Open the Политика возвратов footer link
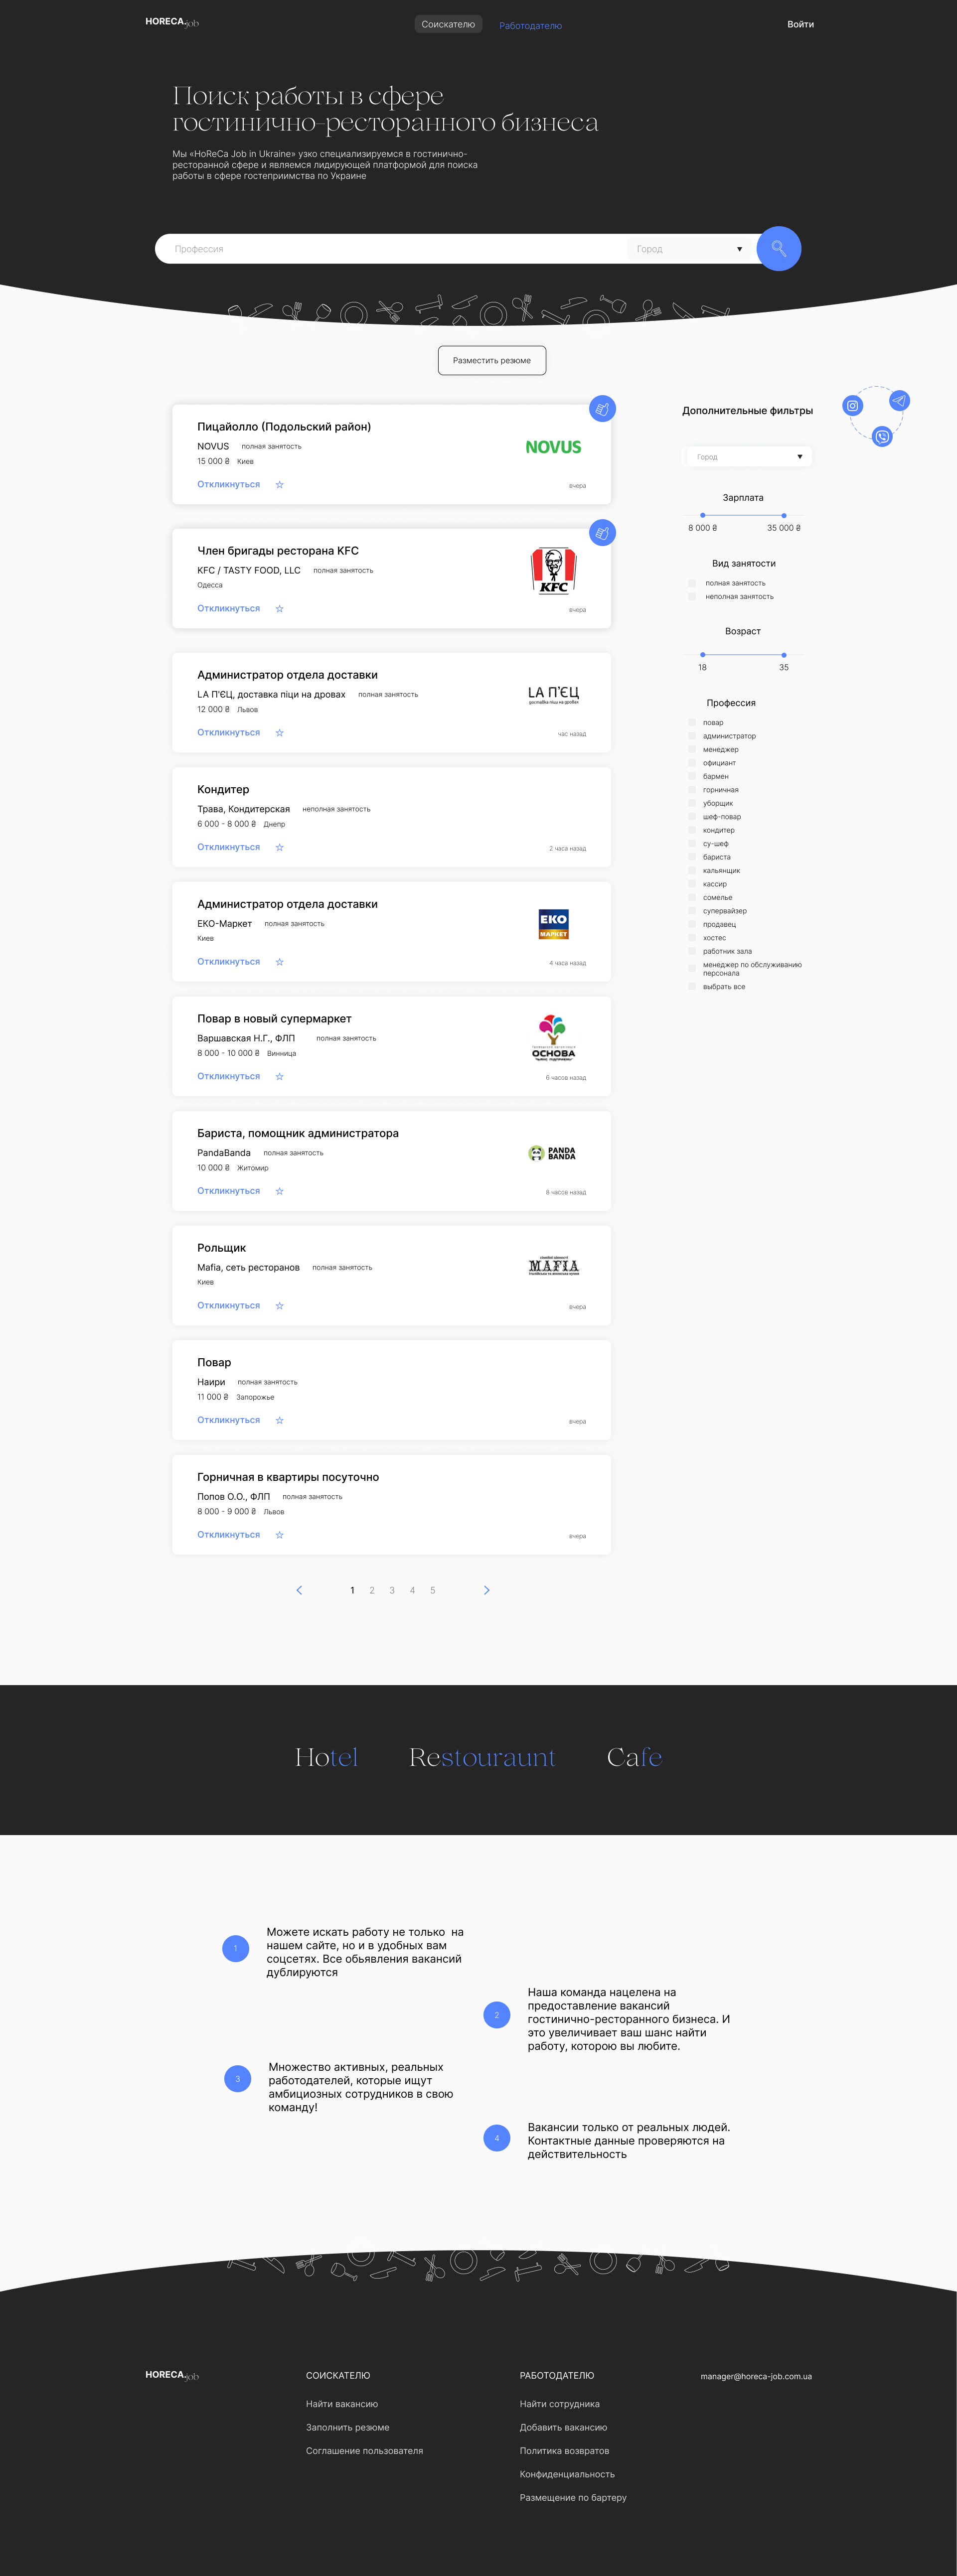The height and width of the screenshot is (2576, 957). tap(564, 2451)
